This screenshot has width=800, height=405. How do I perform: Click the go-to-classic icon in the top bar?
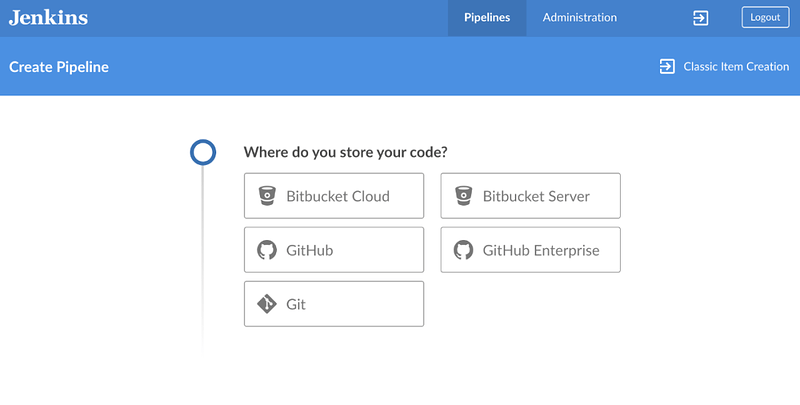[x=700, y=18]
